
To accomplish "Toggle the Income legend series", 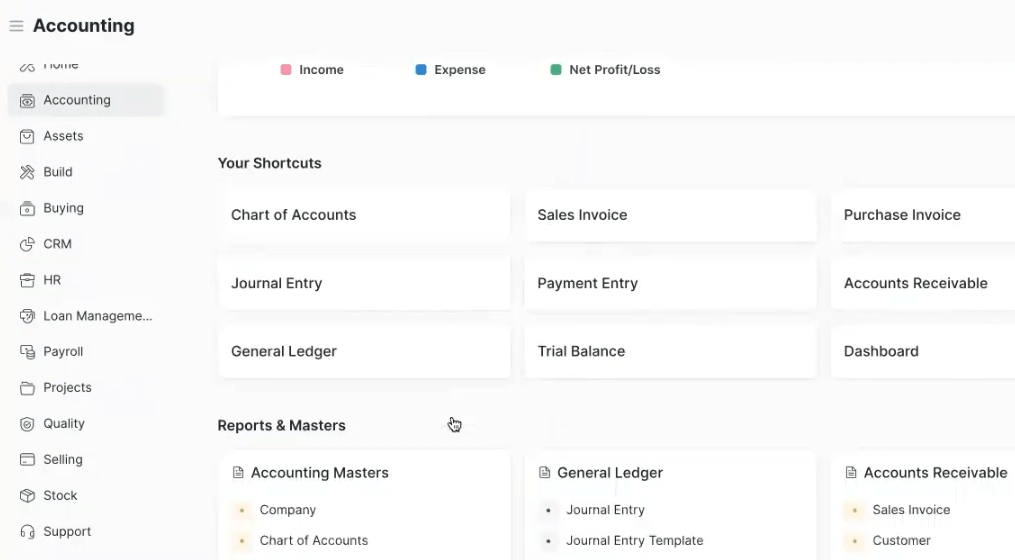I will coord(312,70).
